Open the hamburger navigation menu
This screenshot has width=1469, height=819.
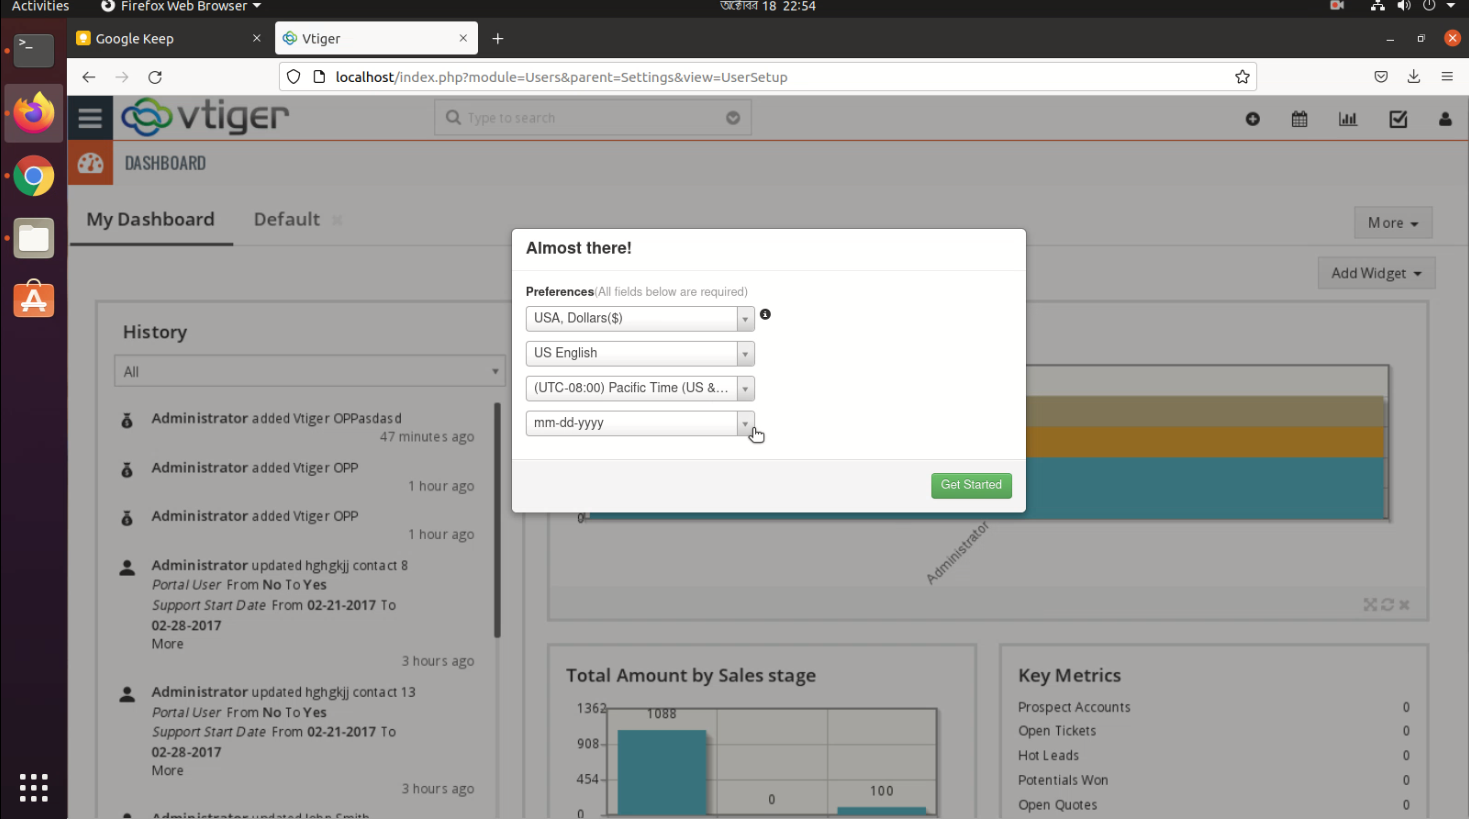pyautogui.click(x=90, y=117)
